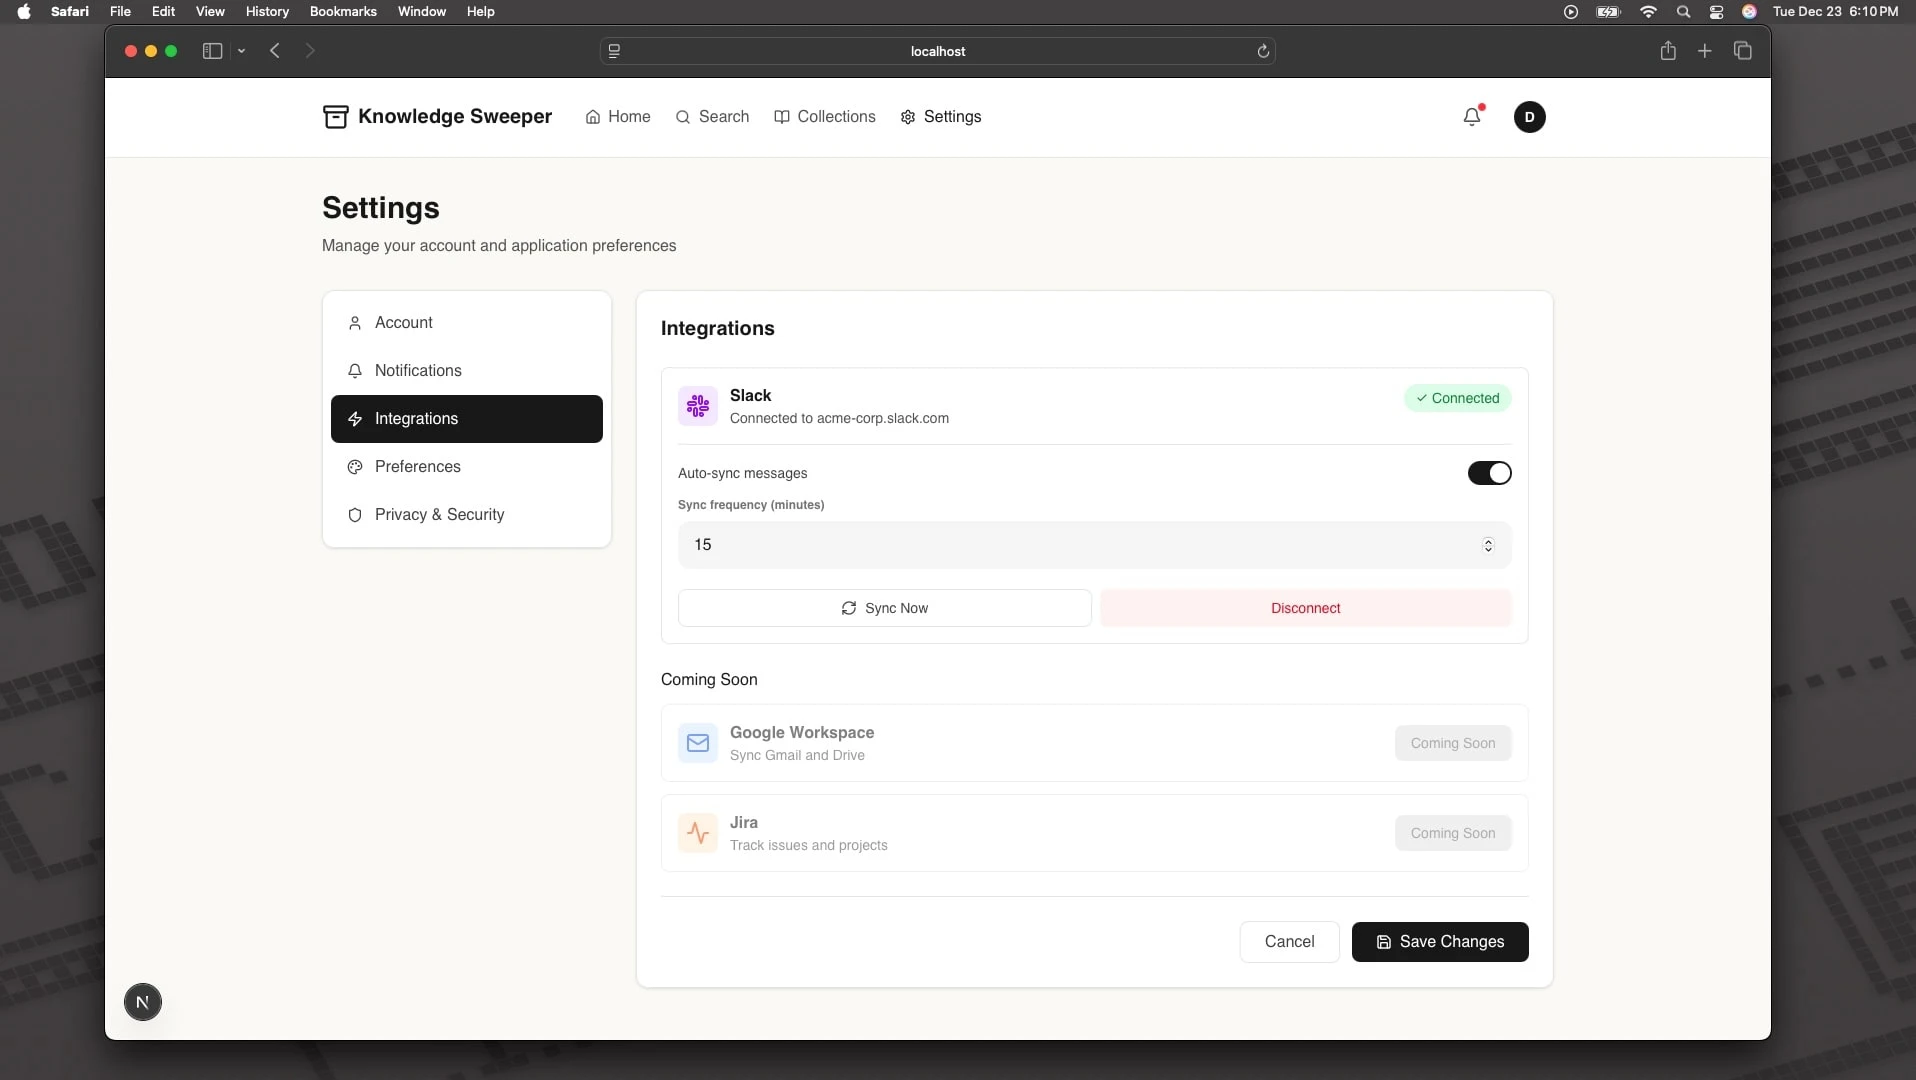Go back with Safari's back arrow
Viewport: 1916px width, 1080px height.
coord(275,51)
